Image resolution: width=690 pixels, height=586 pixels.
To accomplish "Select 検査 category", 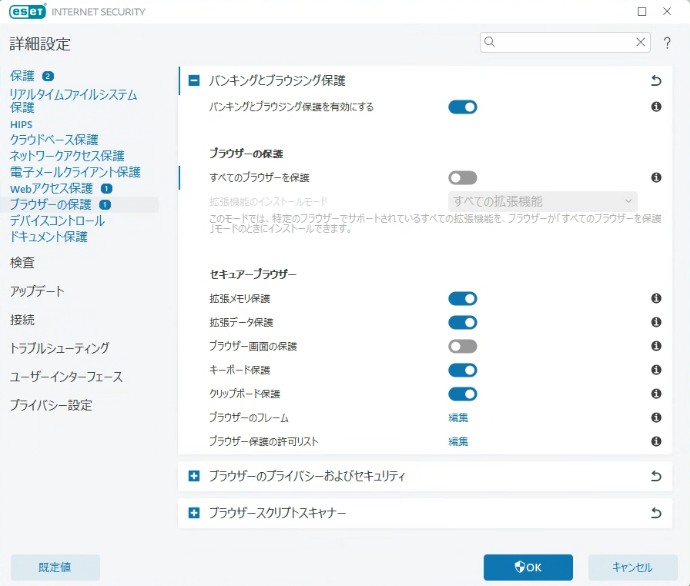I will pos(22,263).
